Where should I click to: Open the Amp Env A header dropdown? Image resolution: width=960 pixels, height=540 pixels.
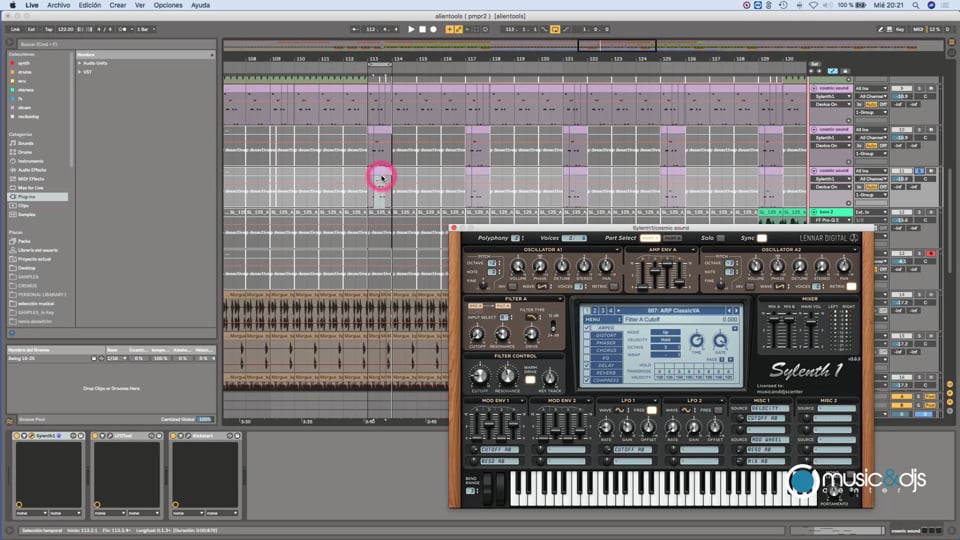692,250
